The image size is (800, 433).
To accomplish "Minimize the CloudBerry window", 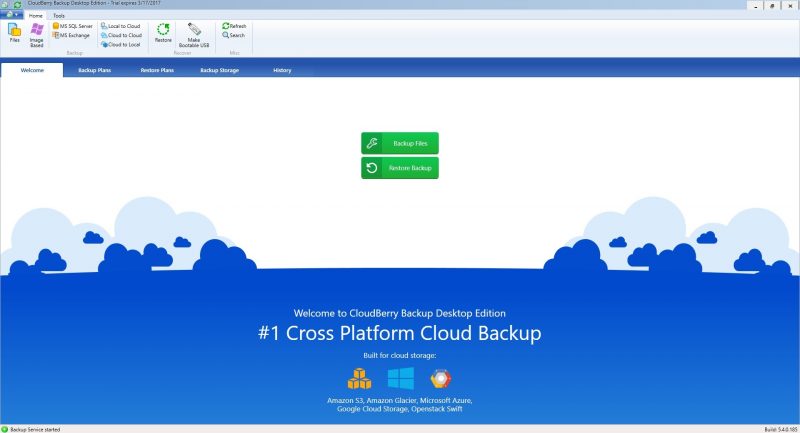I will tap(756, 6).
